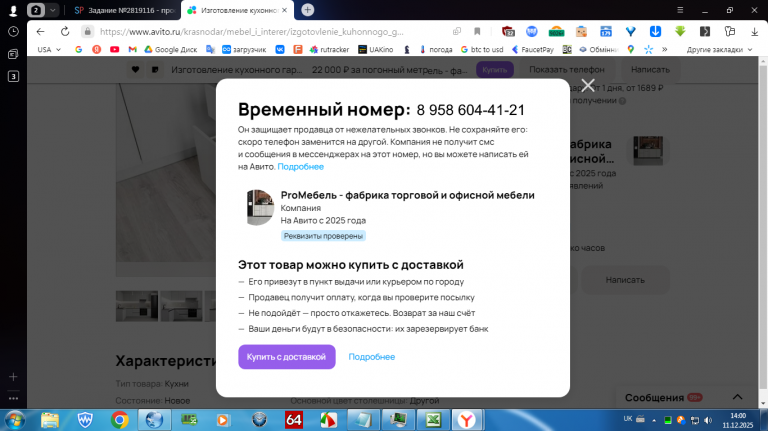Open the rutracker bookmark

click(330, 49)
